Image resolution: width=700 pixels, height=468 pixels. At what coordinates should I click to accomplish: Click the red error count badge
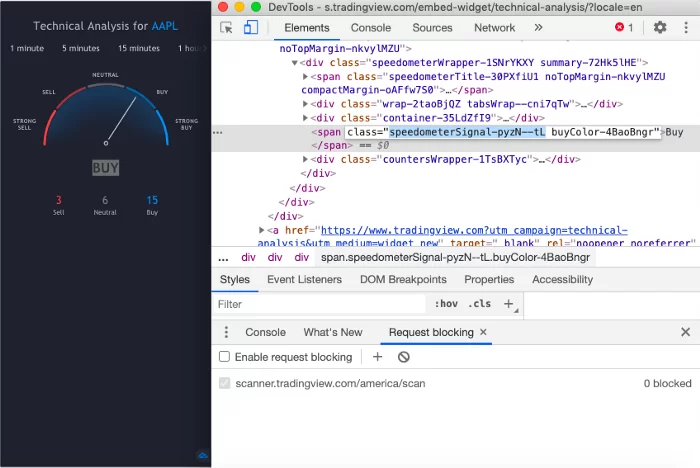tap(624, 28)
